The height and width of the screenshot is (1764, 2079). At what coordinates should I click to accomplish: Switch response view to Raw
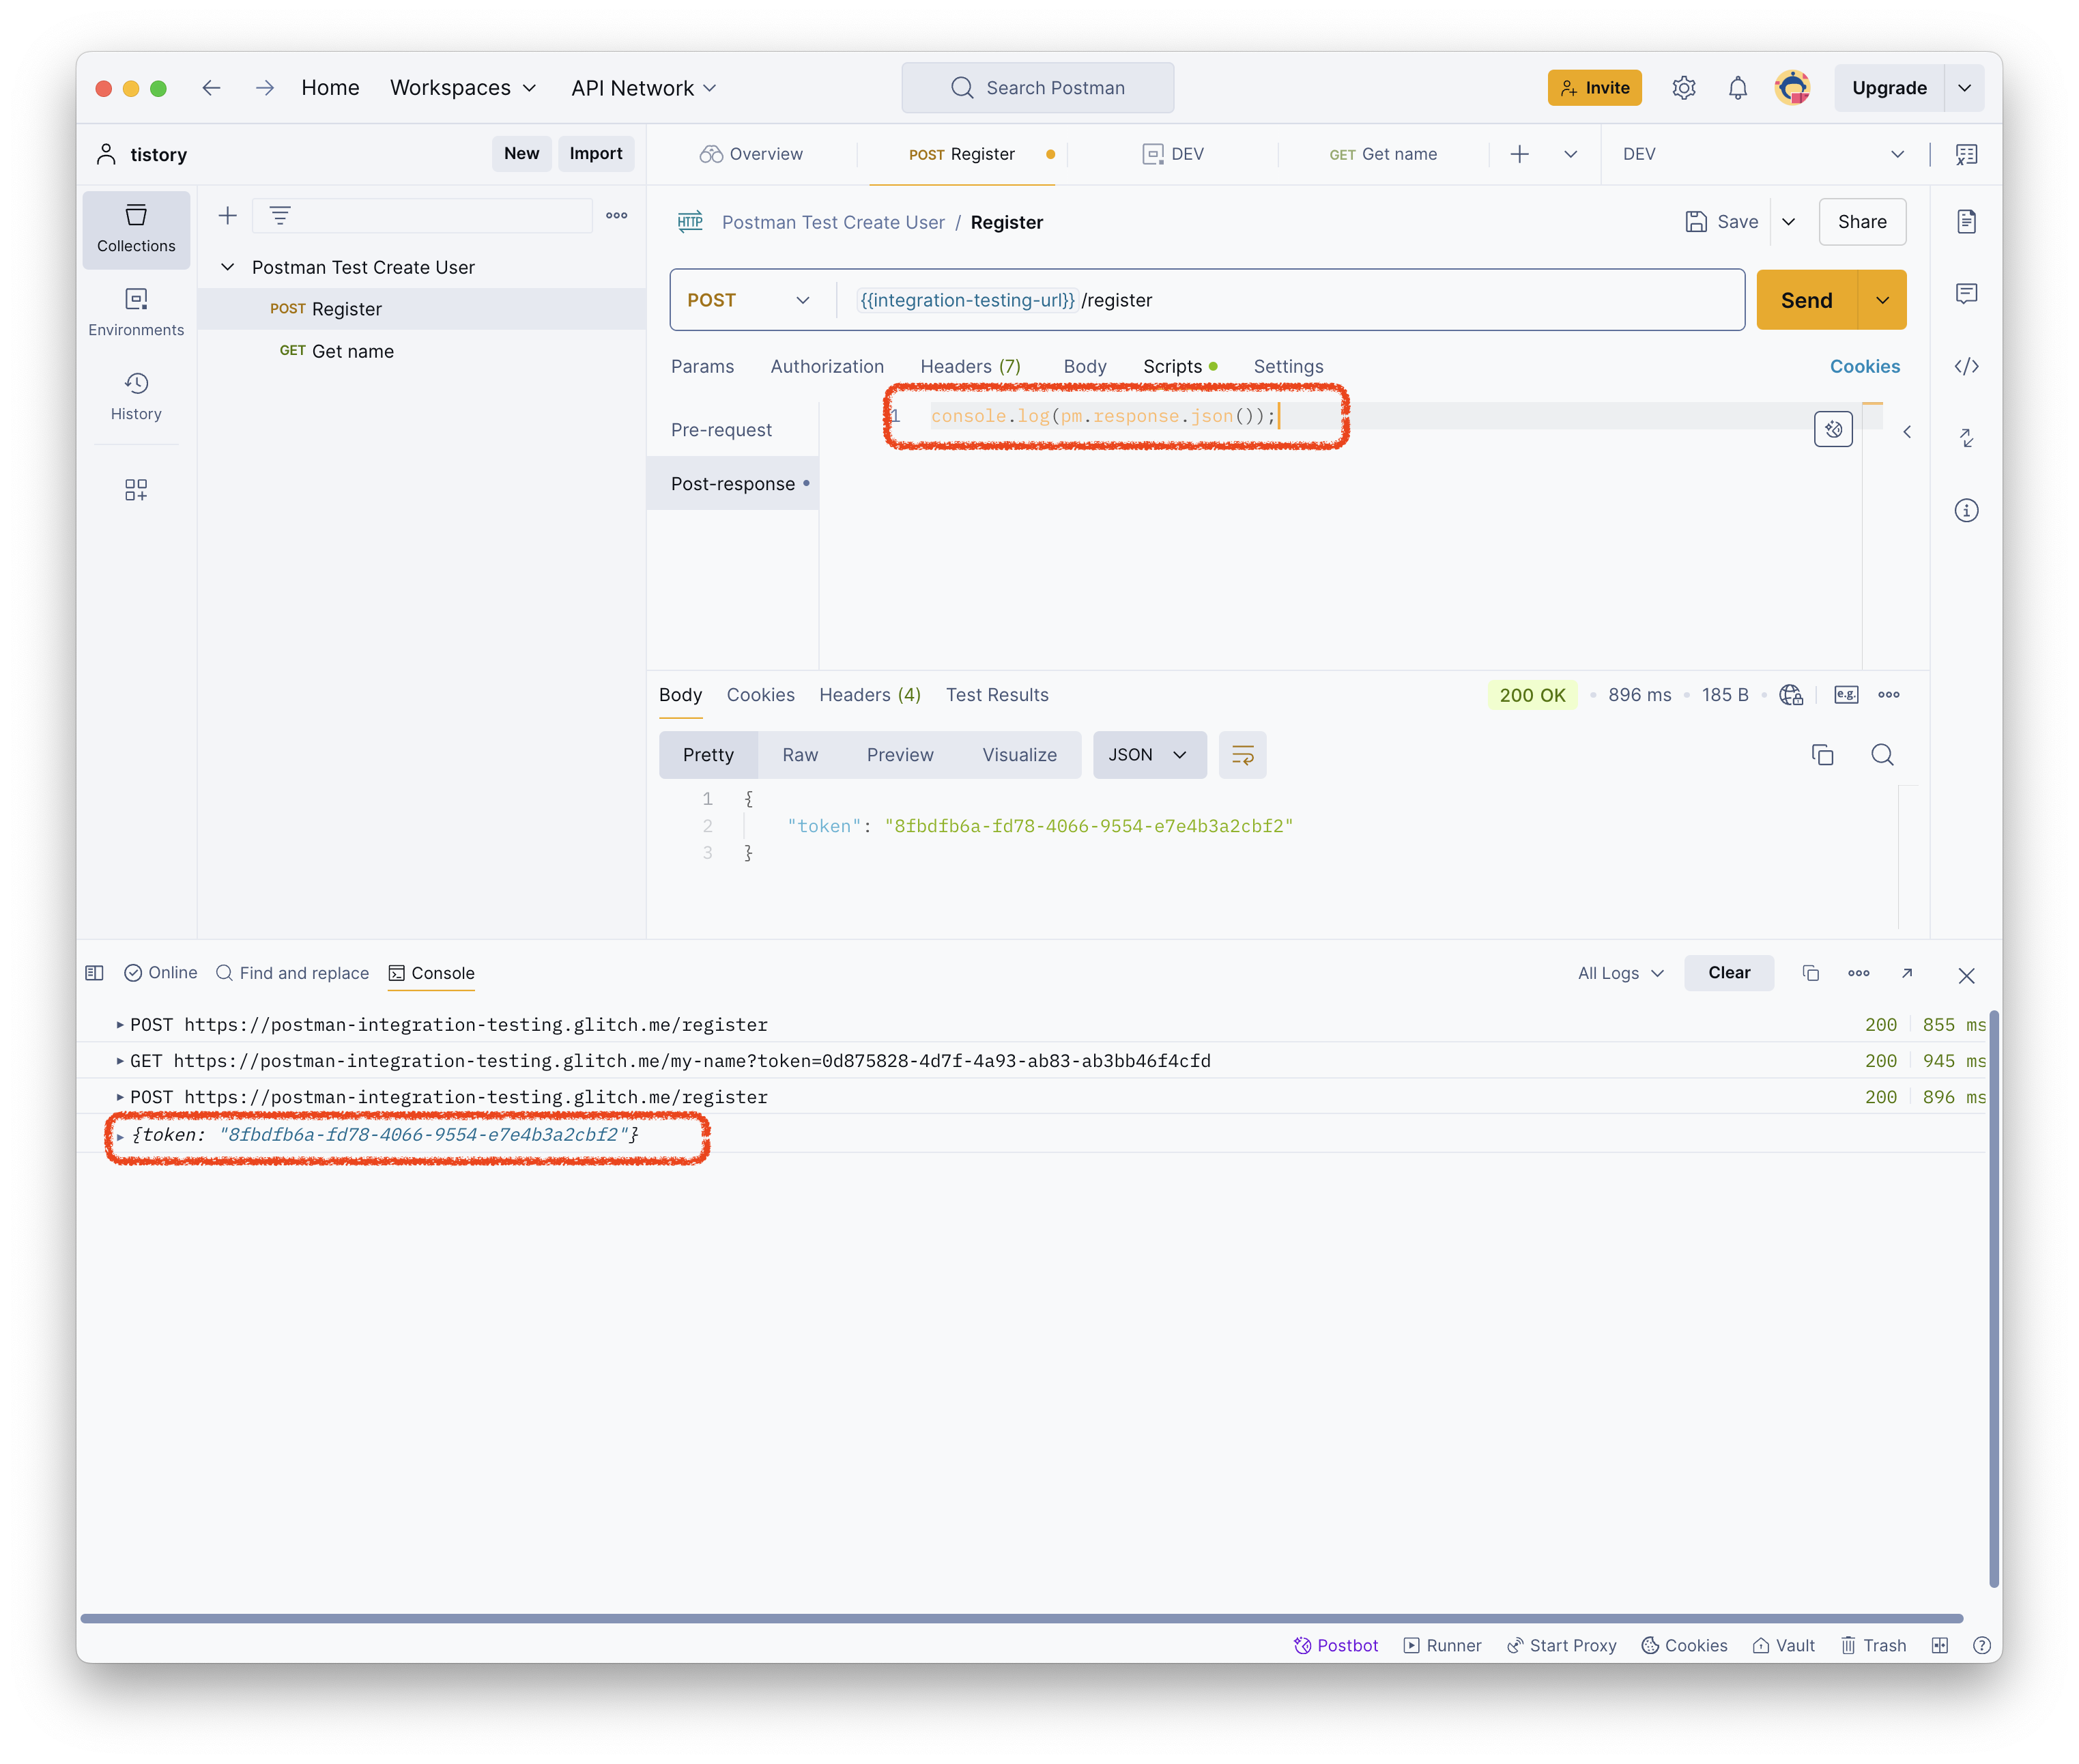[799, 755]
